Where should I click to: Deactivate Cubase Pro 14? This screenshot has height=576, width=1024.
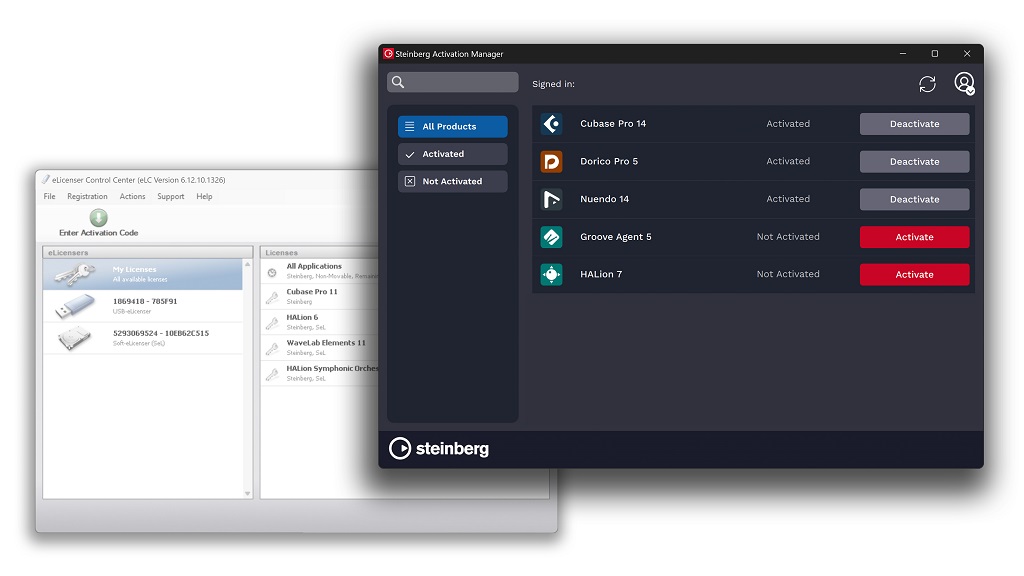coord(914,124)
